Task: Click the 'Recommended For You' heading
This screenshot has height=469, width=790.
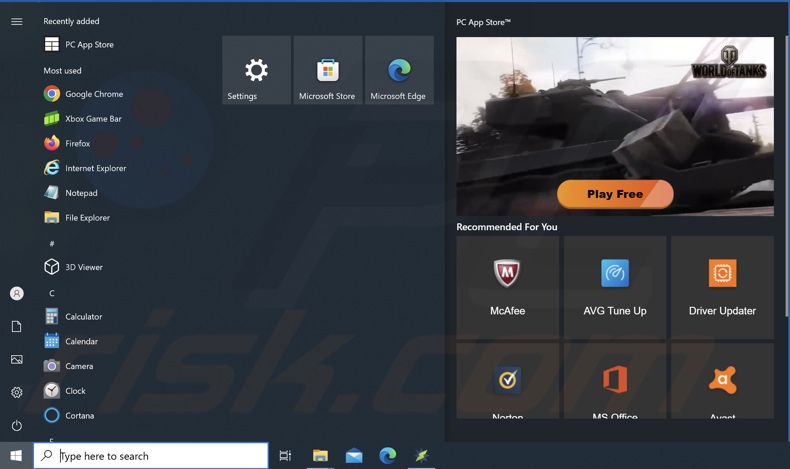Action: 507,227
